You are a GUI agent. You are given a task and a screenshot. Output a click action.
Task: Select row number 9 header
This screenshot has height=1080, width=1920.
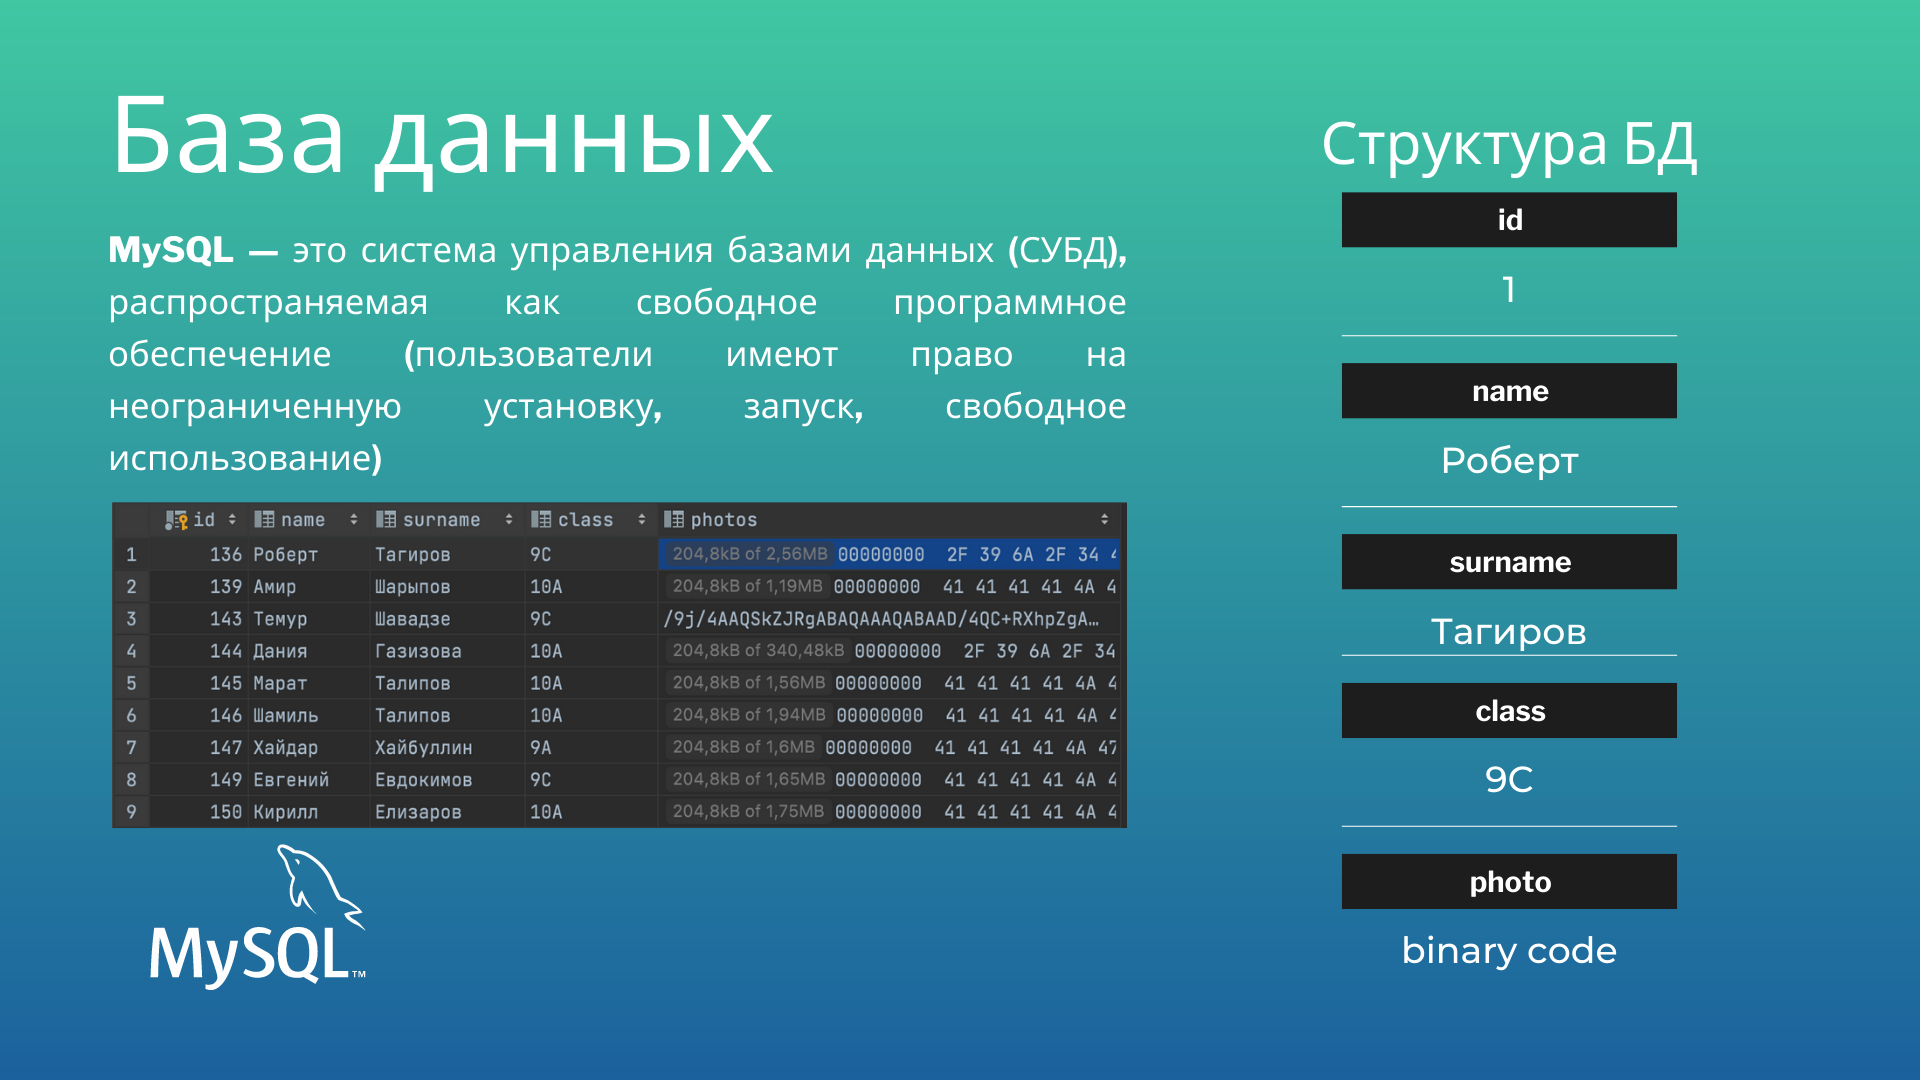coord(131,812)
